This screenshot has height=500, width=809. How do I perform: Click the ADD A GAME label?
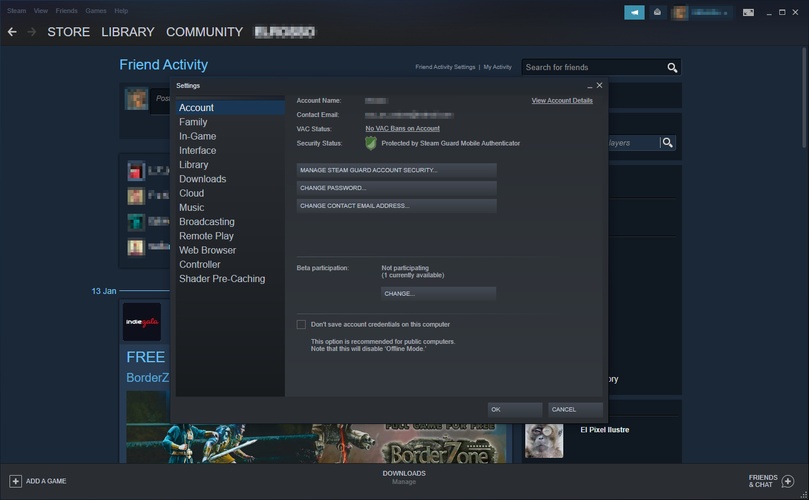(x=46, y=481)
